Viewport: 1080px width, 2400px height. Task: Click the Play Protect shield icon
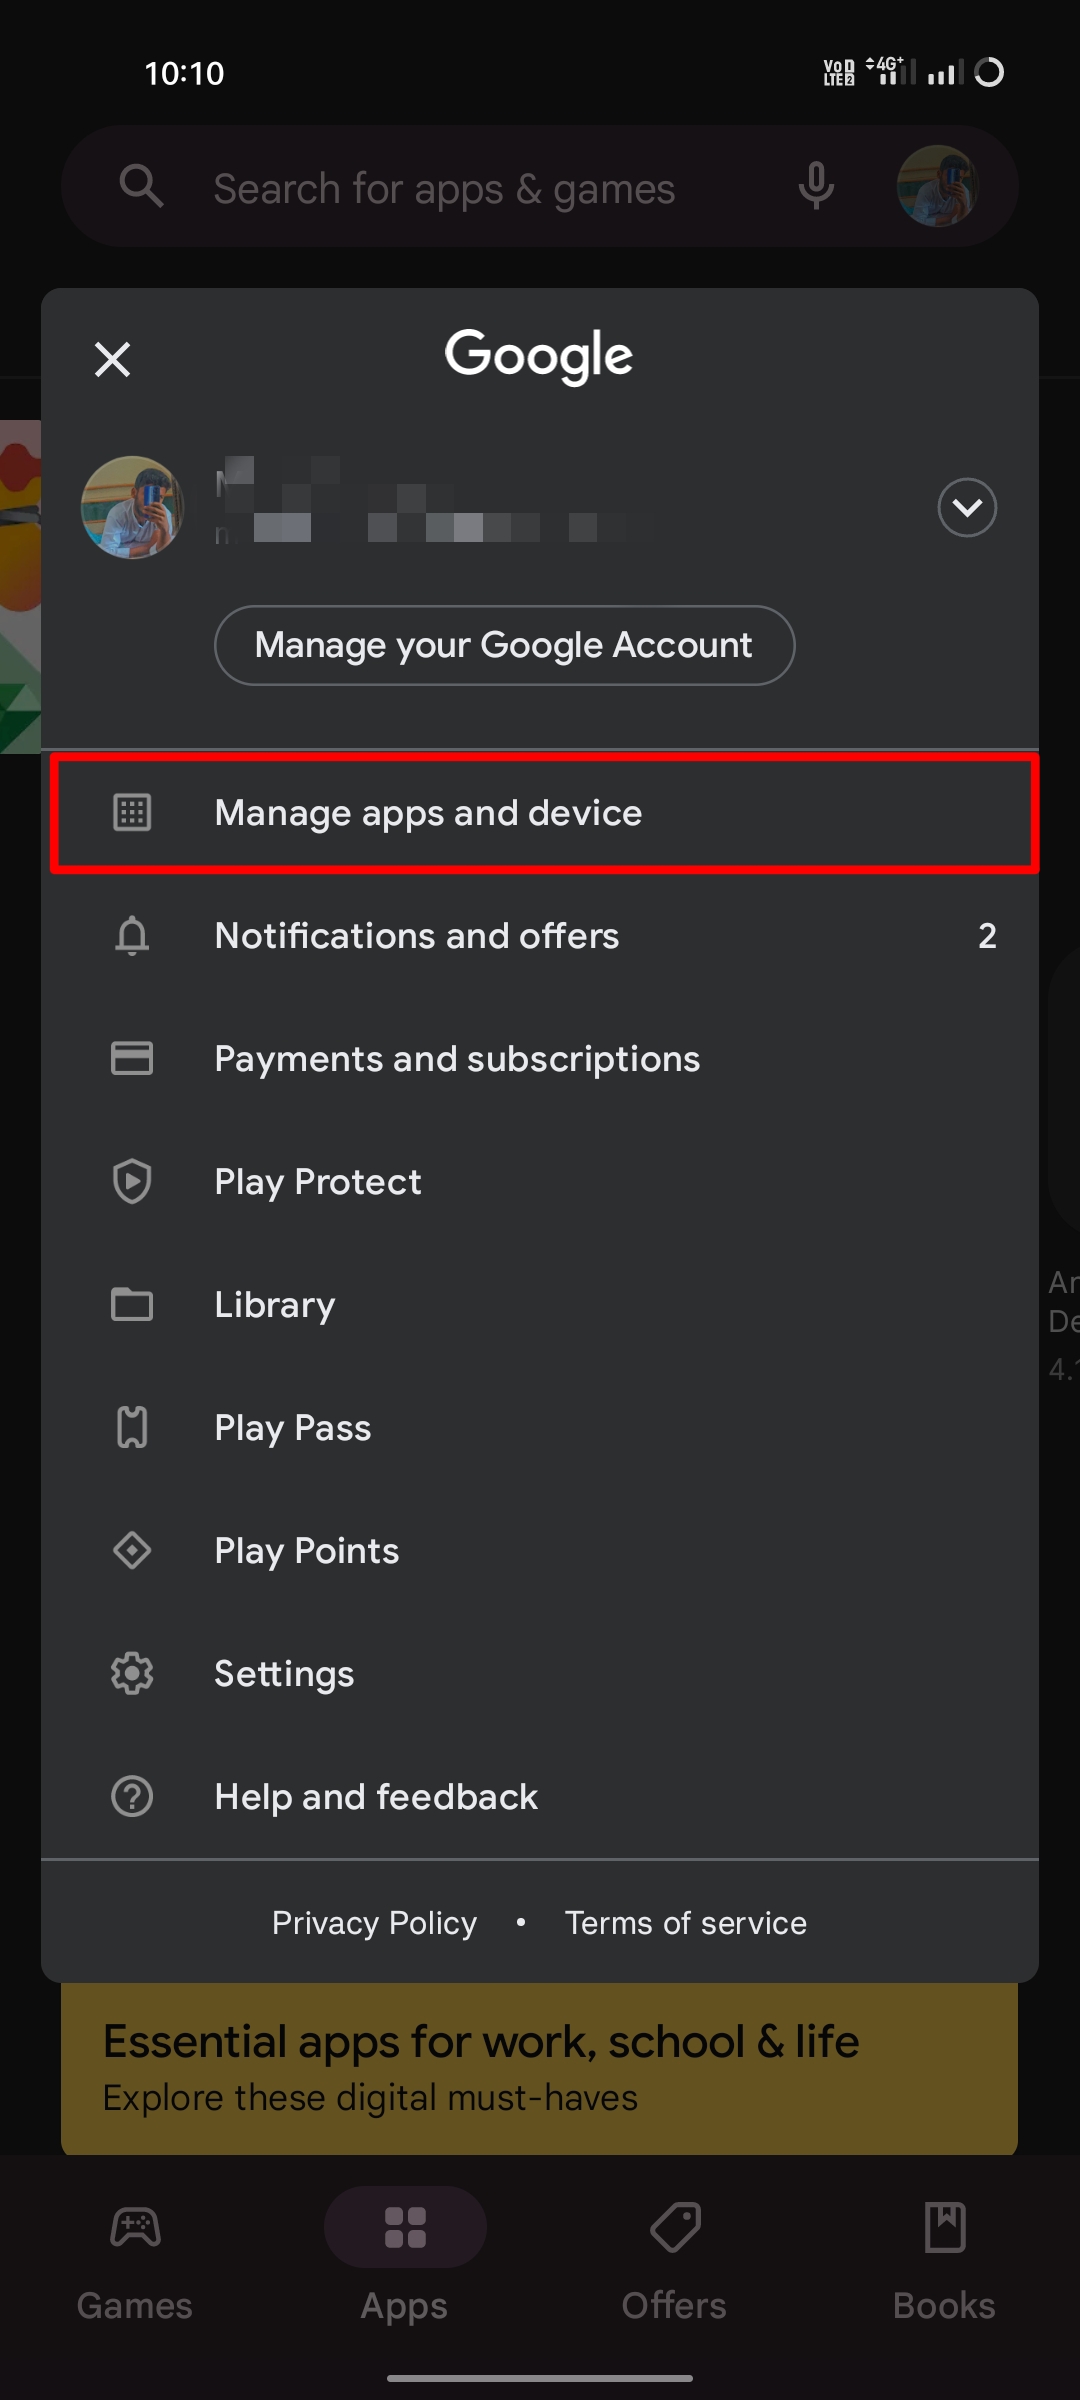click(x=131, y=1181)
